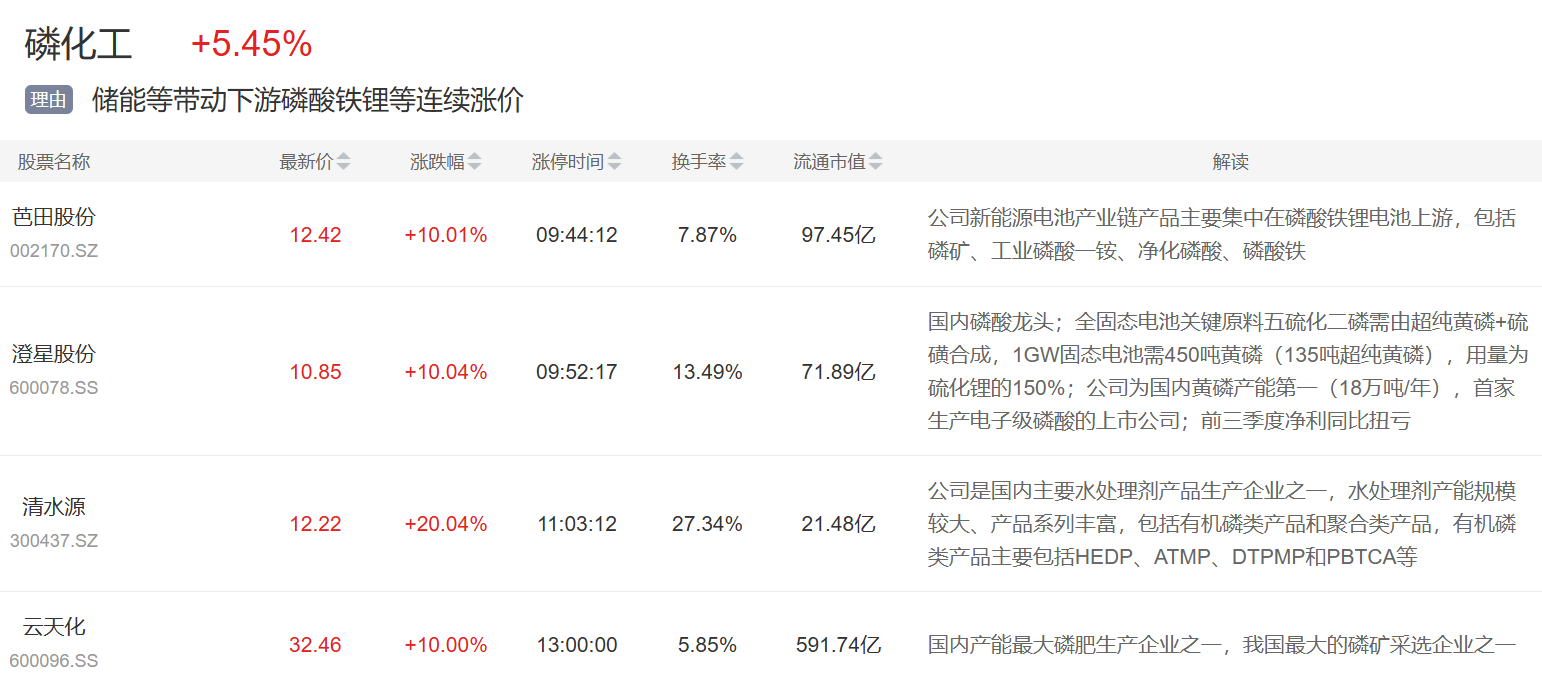Click the sort arrows beside 涨停时间
This screenshot has height=681, width=1542.
point(614,162)
